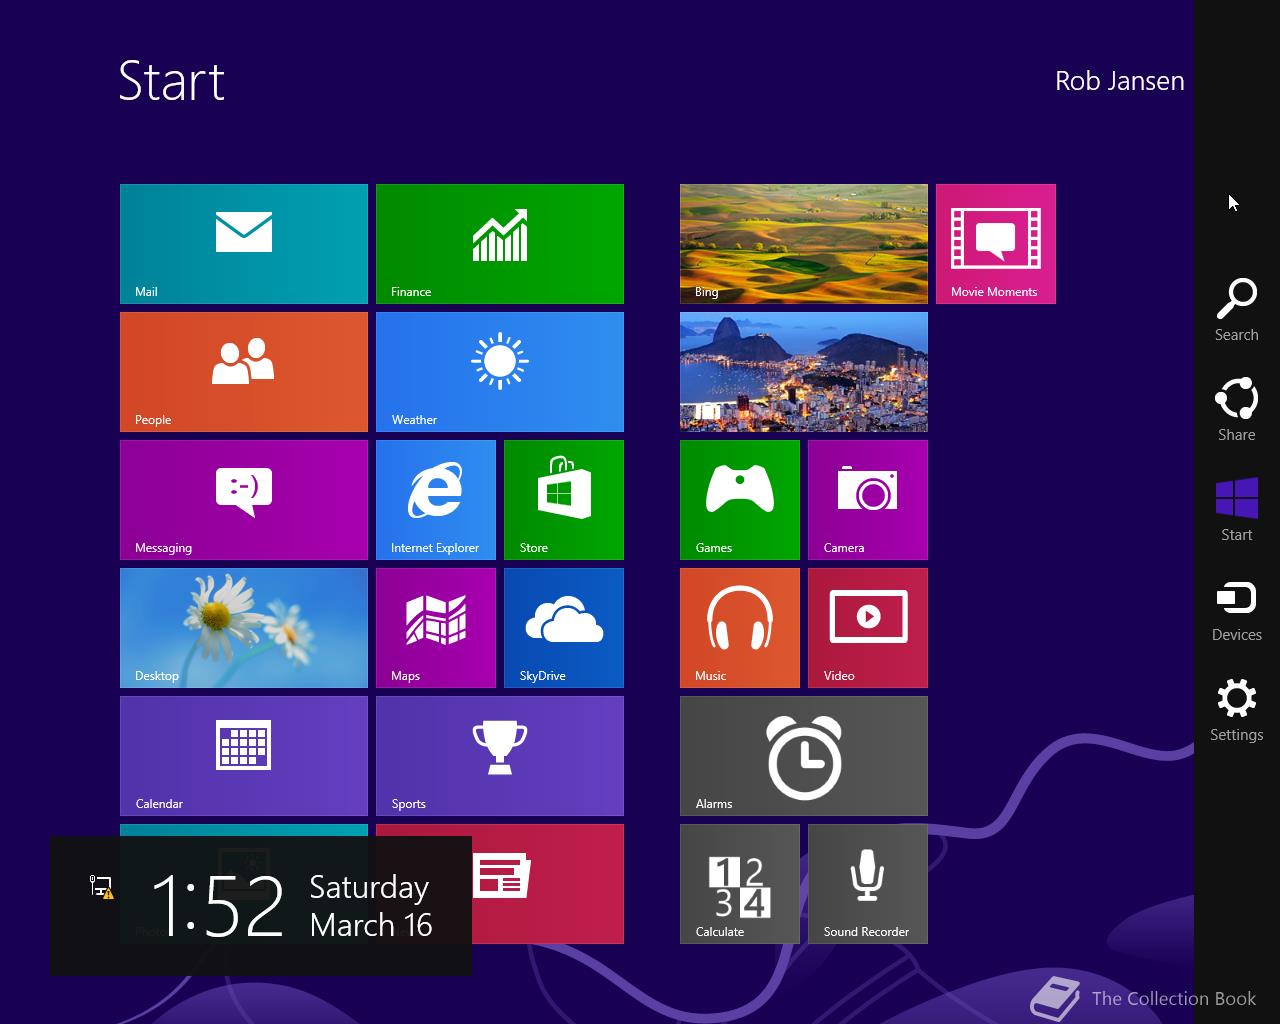Open the Devices charm
Viewport: 1280px width, 1024px height.
1237,610
